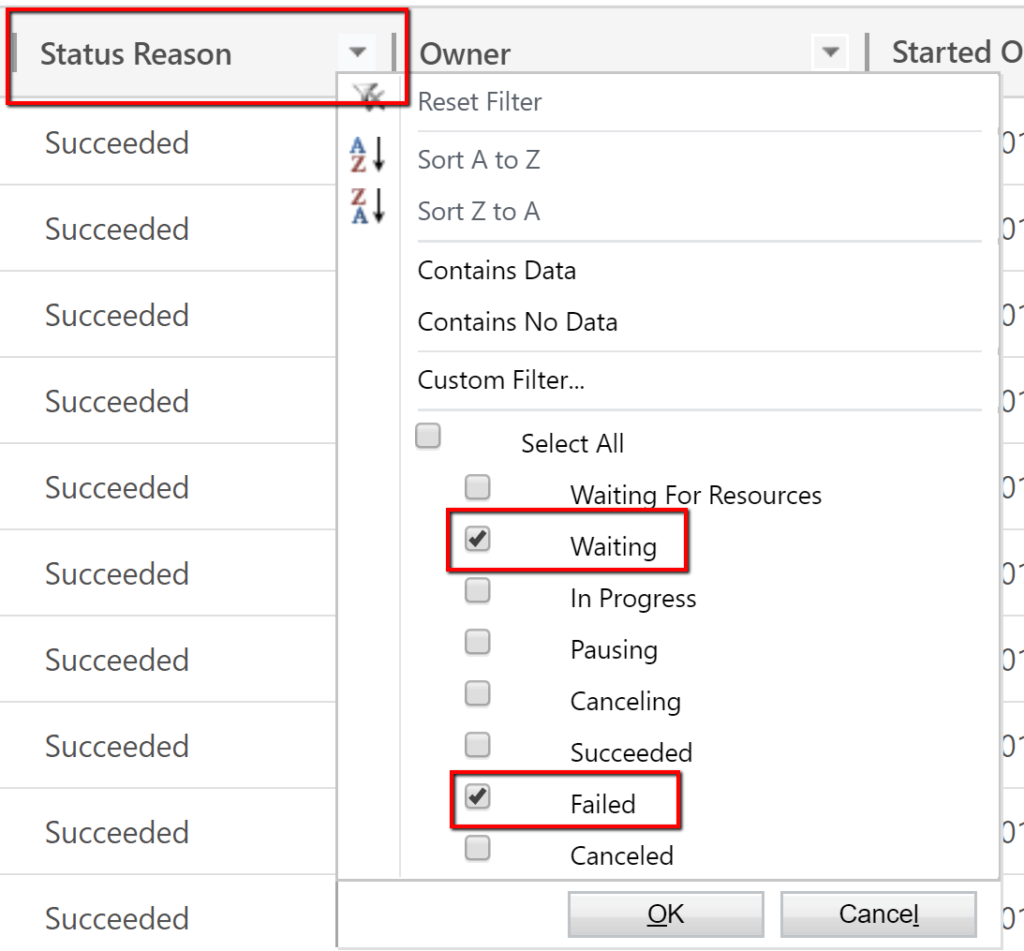The width and height of the screenshot is (1024, 951).
Task: Open the Owner column filter dropdown
Action: pyautogui.click(x=830, y=53)
